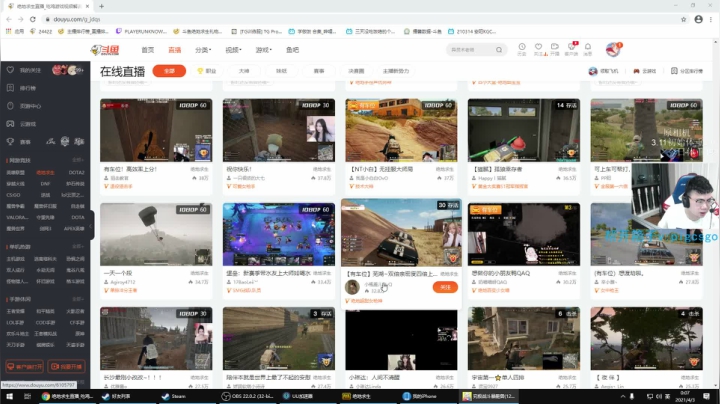Click the Chrome reload button
Viewport: 720px width, 404px height.
point(33,19)
